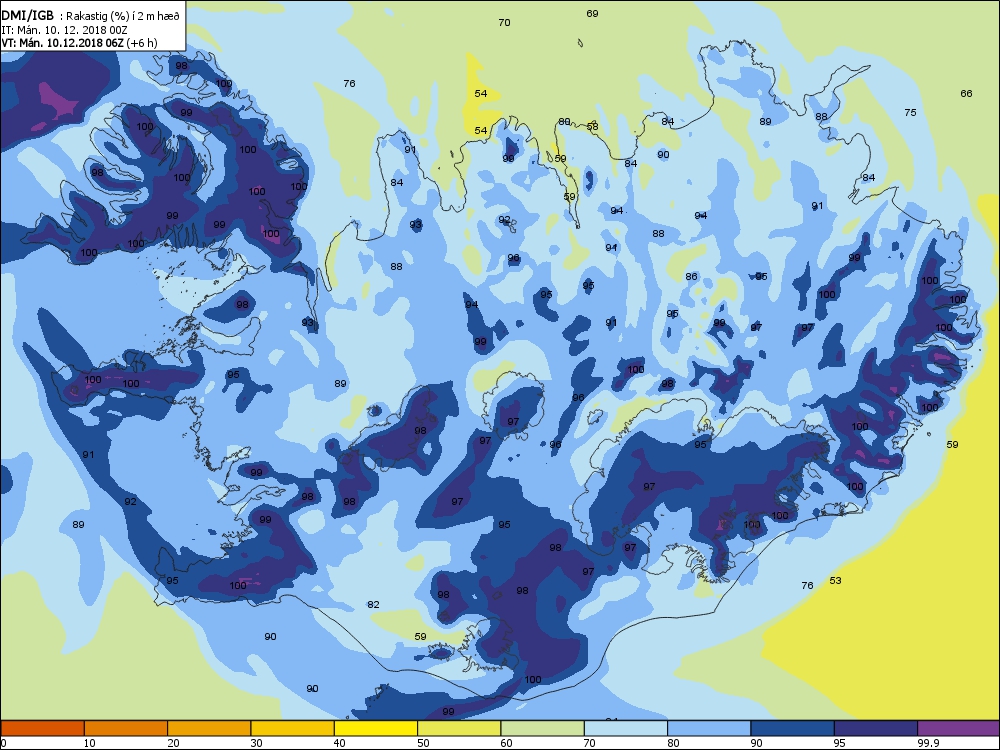Click the 'IT: Mán. 10. 12. 2018 00Z' line

(64, 30)
